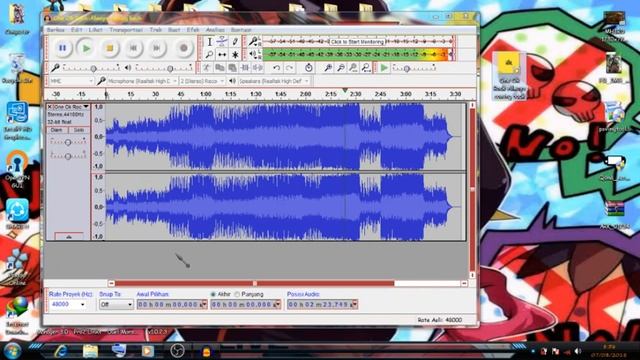Open the Edit menu
The height and width of the screenshot is (360, 640).
(x=76, y=30)
